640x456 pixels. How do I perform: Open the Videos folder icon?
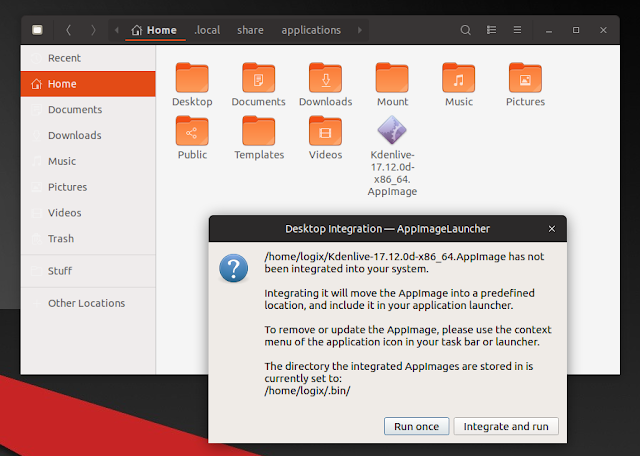tap(325, 134)
